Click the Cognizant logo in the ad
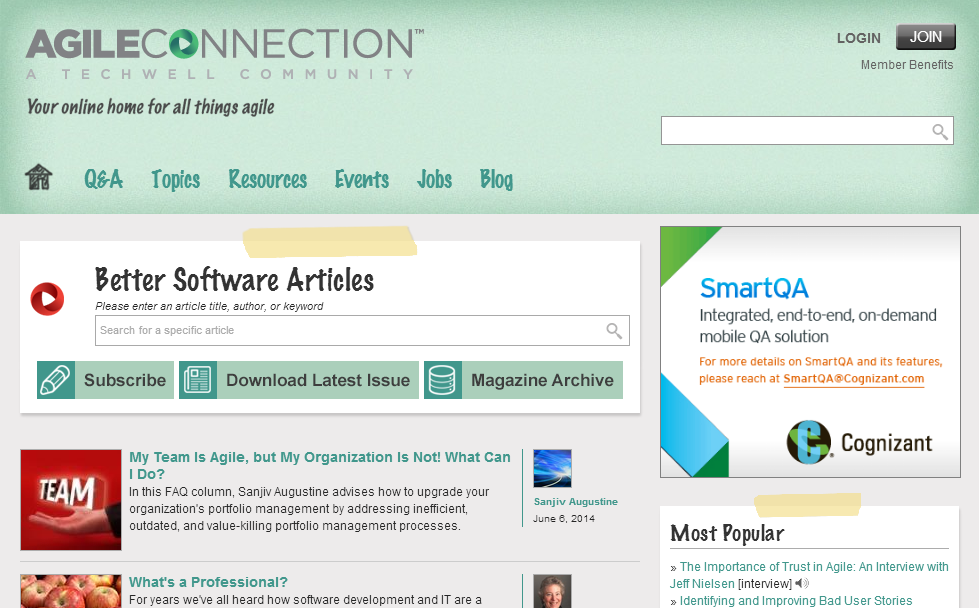Image resolution: width=979 pixels, height=608 pixels. click(859, 442)
